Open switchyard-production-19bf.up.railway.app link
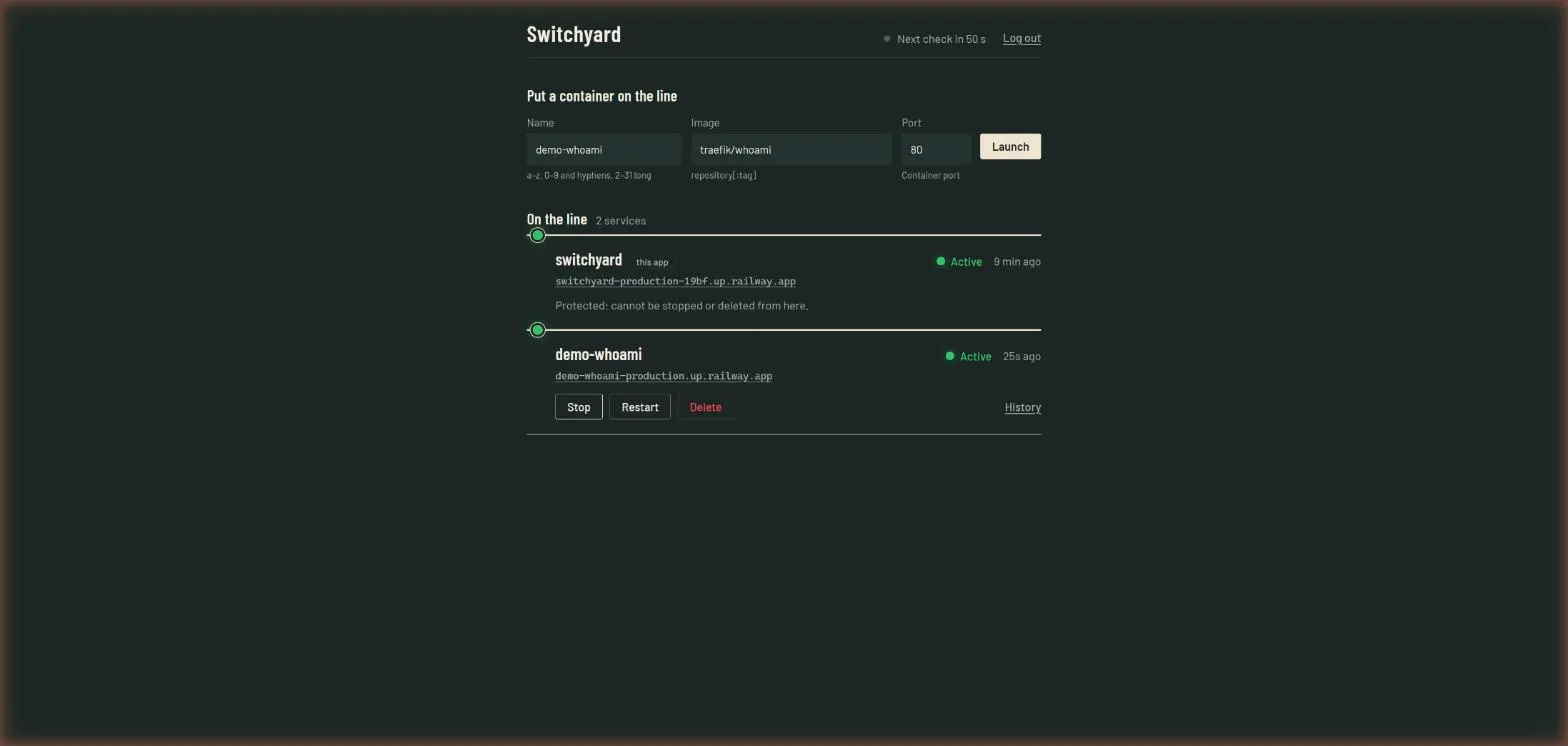 [676, 281]
